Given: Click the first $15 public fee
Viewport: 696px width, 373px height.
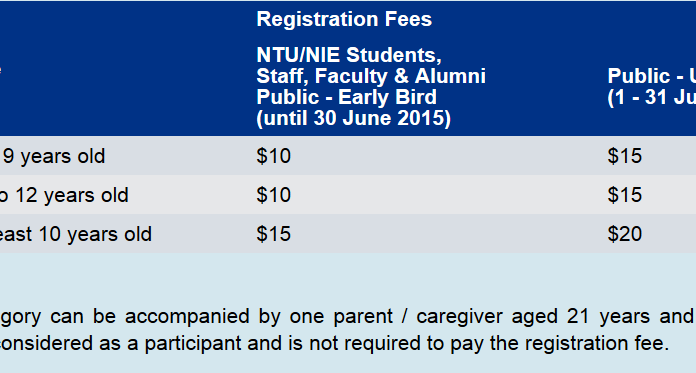Looking at the screenshot, I should point(625,156).
